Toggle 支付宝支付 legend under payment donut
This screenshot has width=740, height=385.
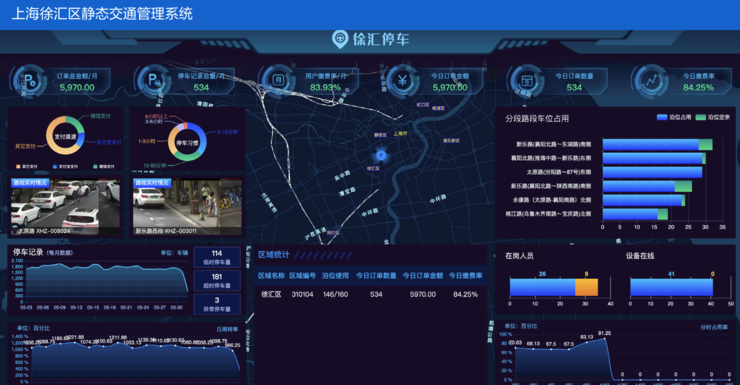pyautogui.click(x=65, y=167)
